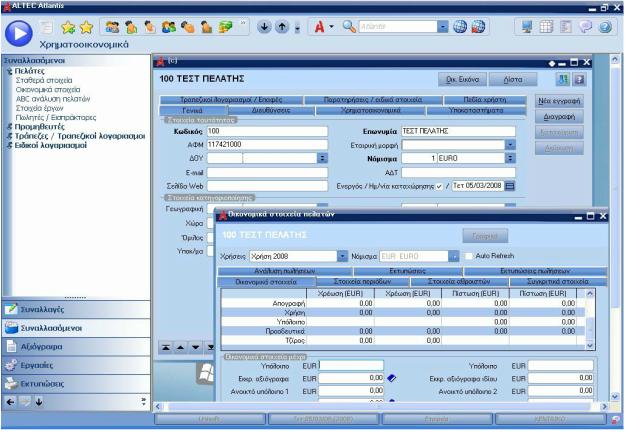Image resolution: width=625 pixels, height=432 pixels.
Task: Click the monitor icon in top-right toolbar
Action: coord(527,27)
